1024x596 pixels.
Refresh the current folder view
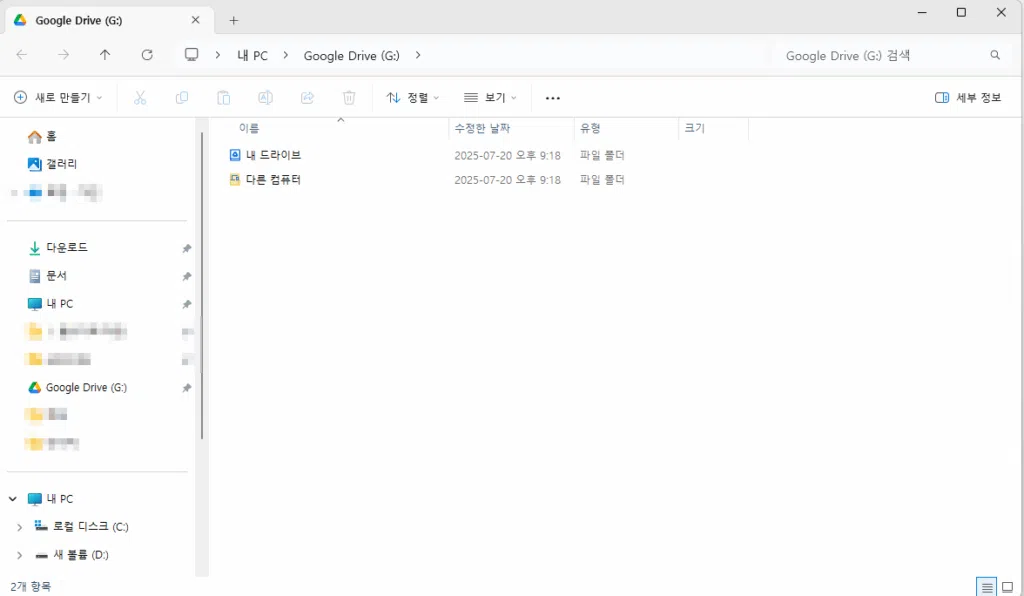point(147,55)
